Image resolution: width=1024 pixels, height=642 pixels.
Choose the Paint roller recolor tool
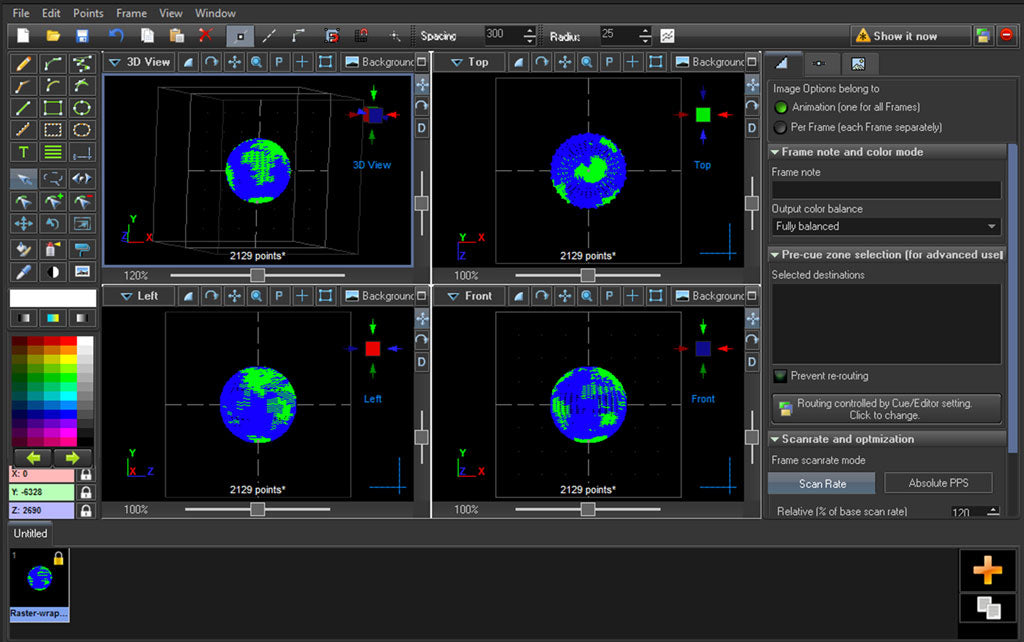coord(82,249)
